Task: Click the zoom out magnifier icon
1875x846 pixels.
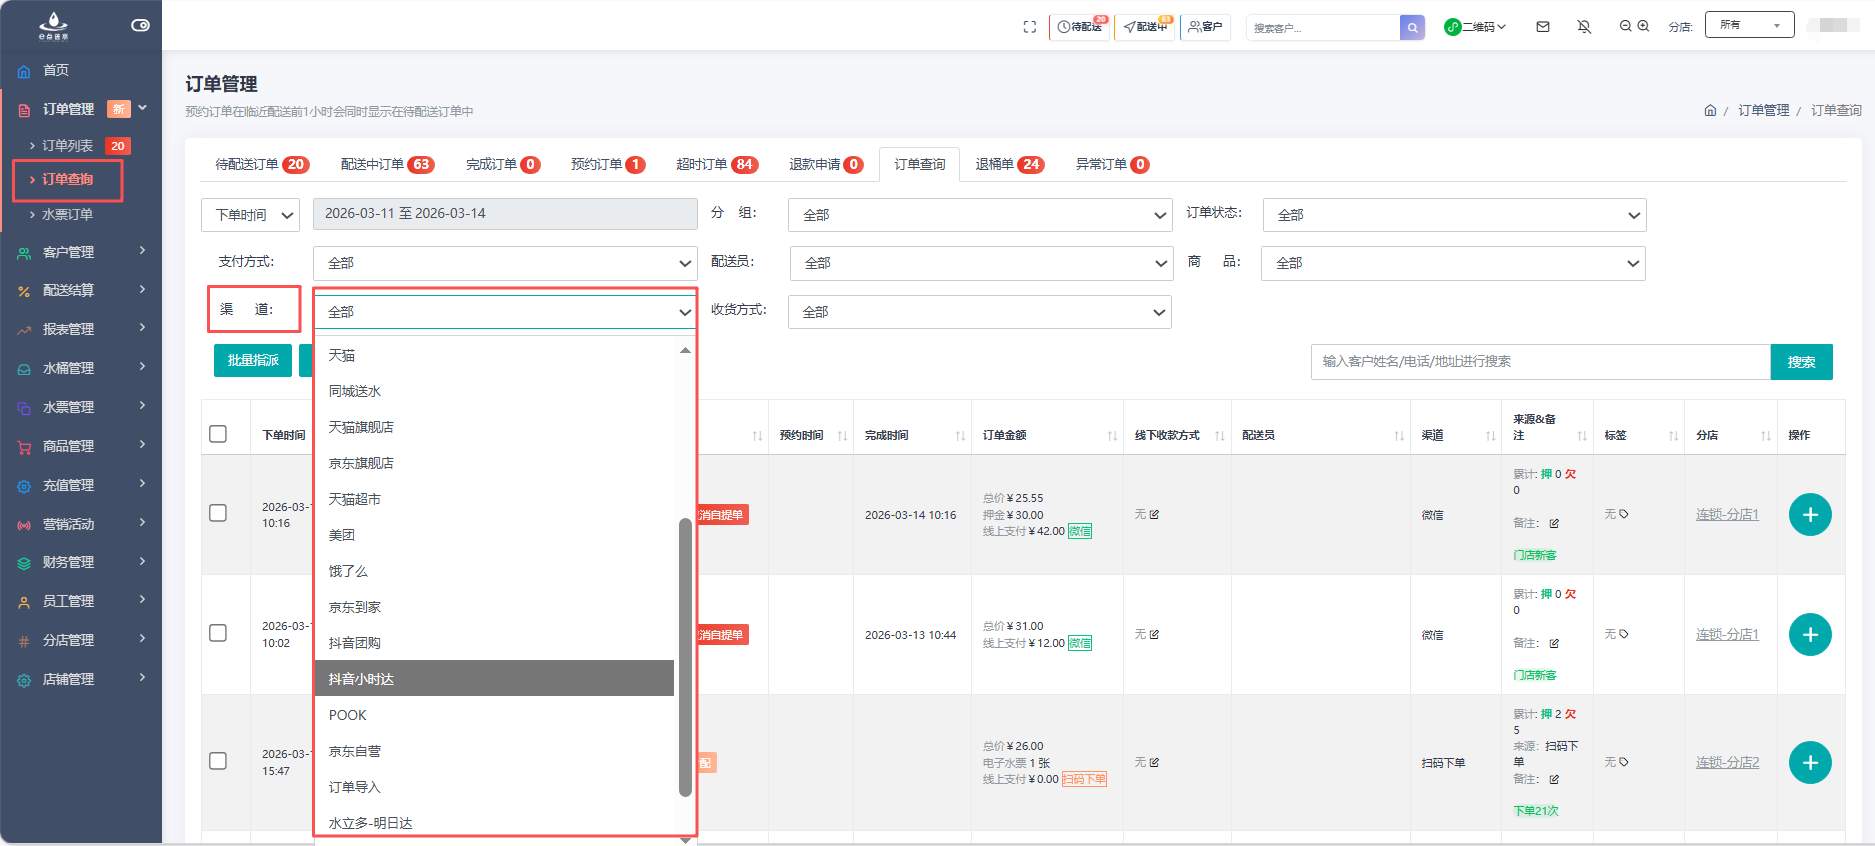Action: (x=1625, y=26)
